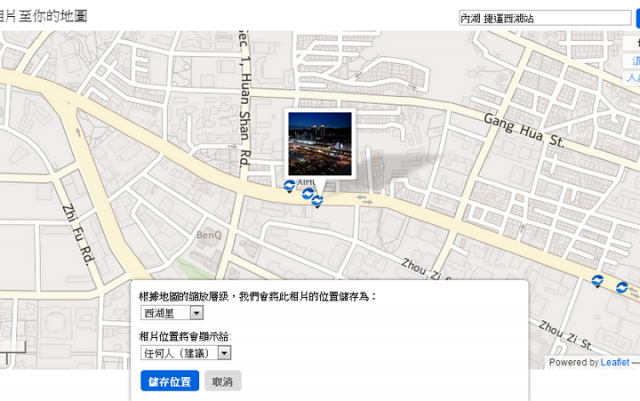Click the 取消 cancel button

point(222,381)
